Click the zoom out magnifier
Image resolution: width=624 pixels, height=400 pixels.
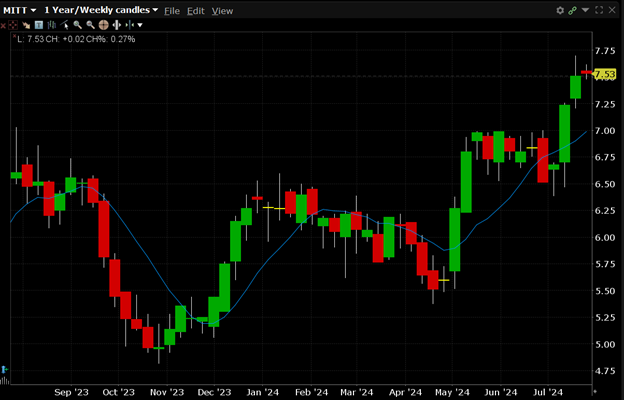tap(90, 25)
